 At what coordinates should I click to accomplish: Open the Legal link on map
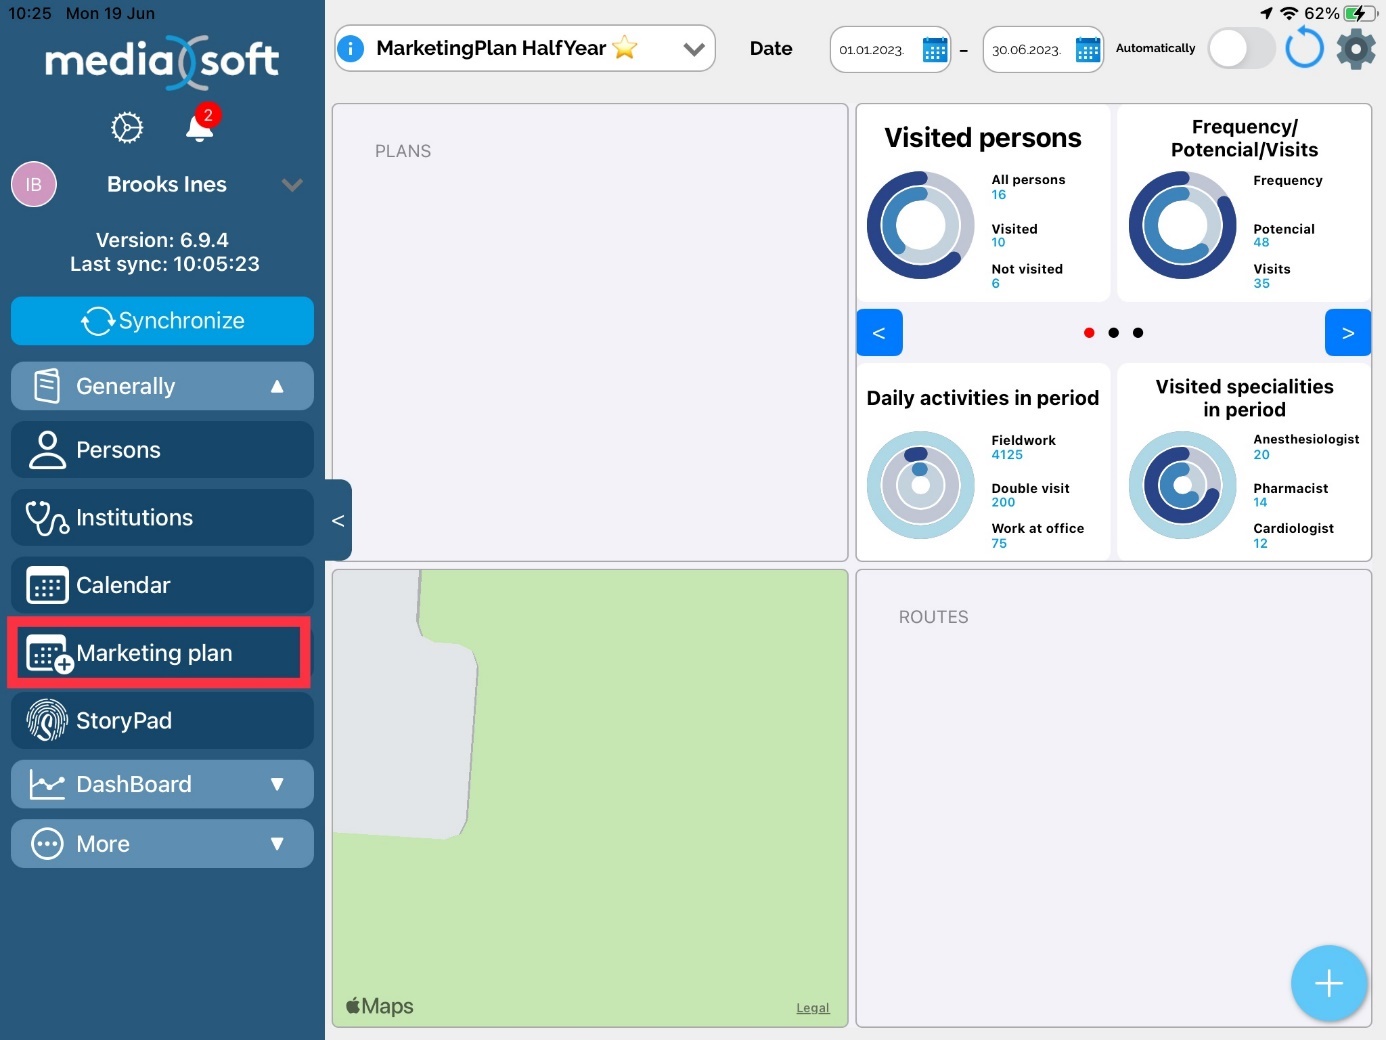pos(812,1008)
